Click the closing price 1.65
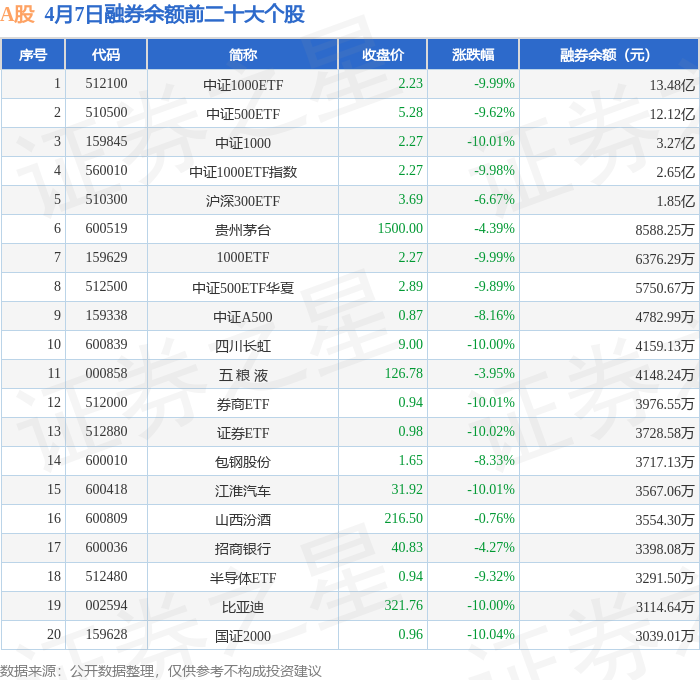Screen dimensions: 700x680 (410, 461)
